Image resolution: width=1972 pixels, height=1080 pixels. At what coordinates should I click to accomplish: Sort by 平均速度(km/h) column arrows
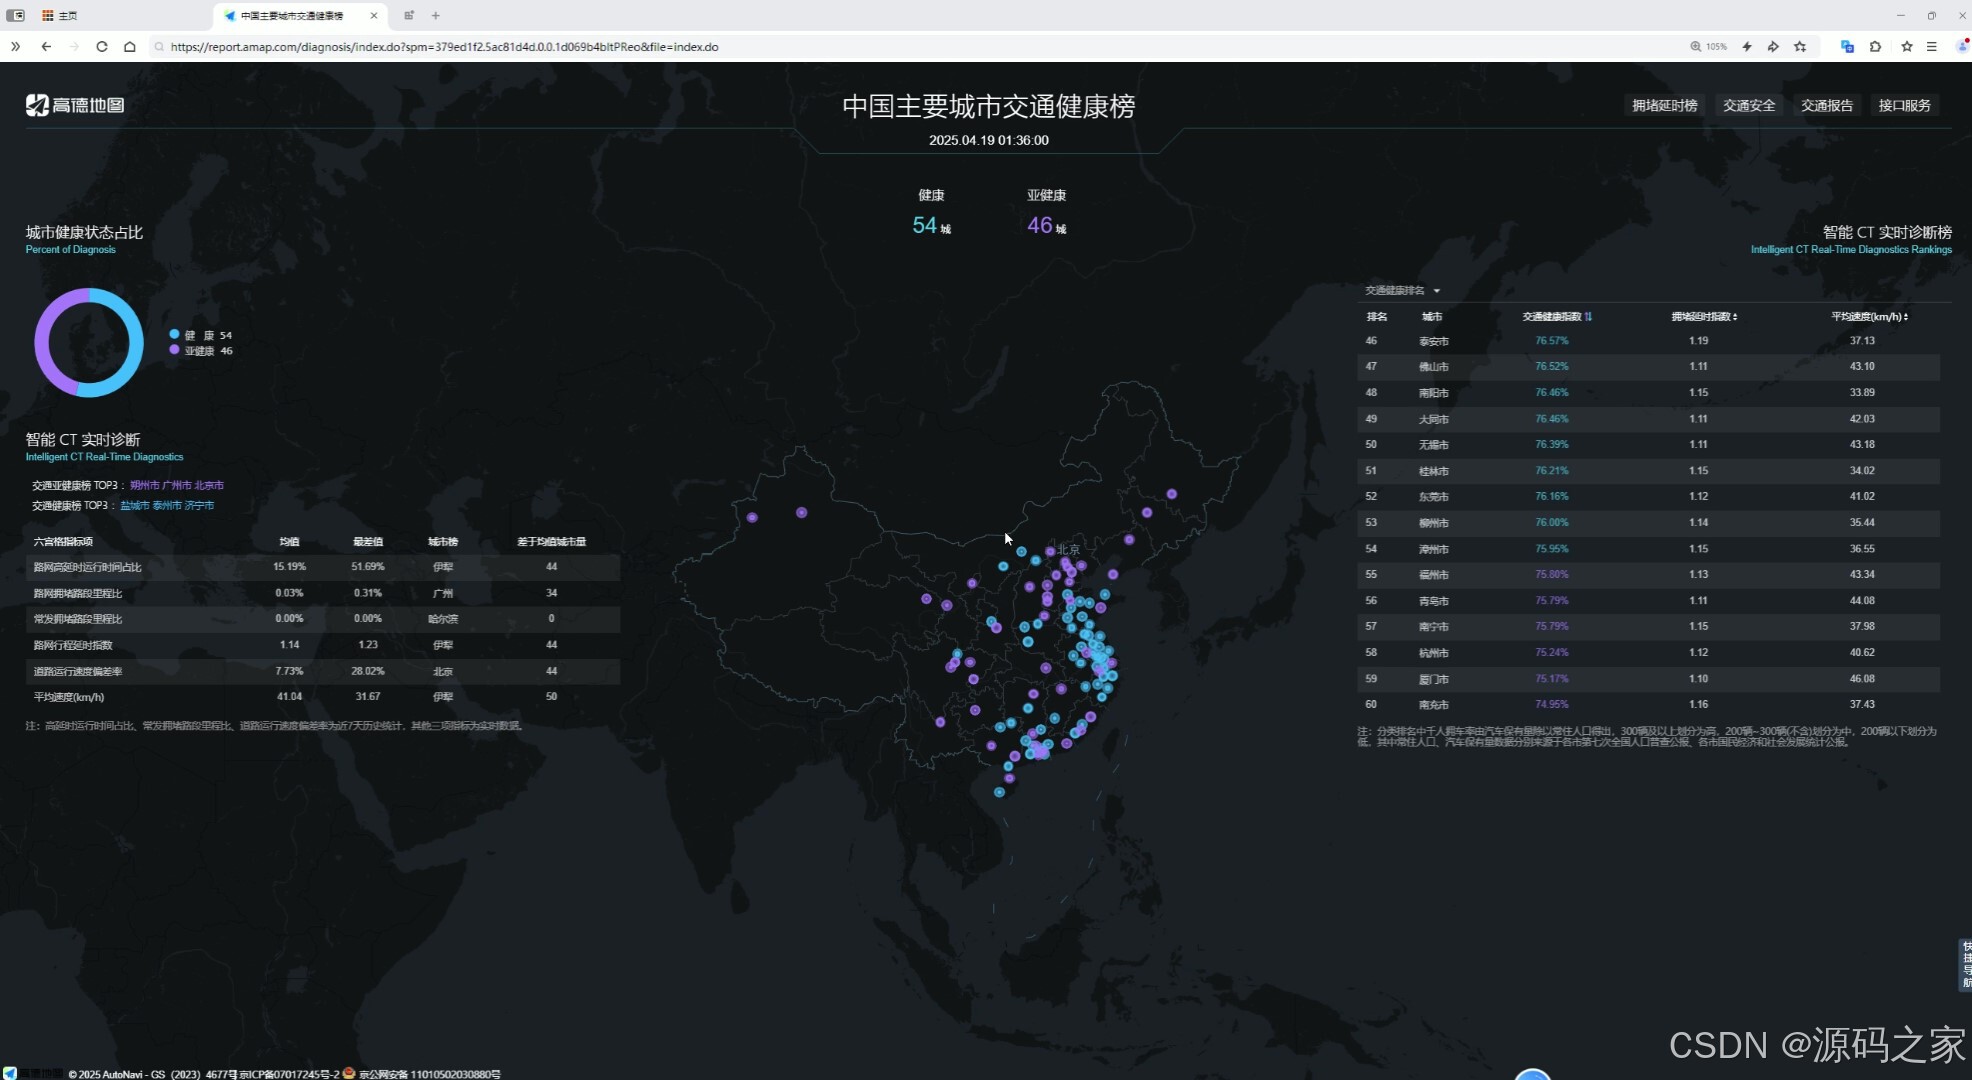[x=1906, y=317]
